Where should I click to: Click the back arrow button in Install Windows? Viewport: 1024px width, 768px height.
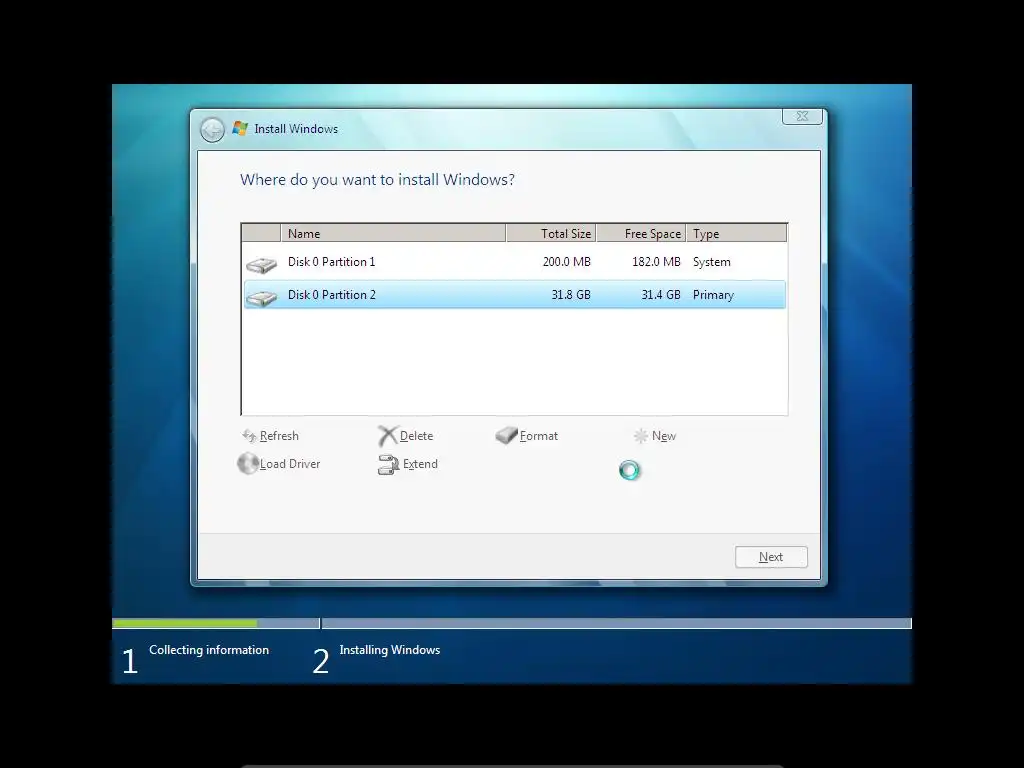212,130
